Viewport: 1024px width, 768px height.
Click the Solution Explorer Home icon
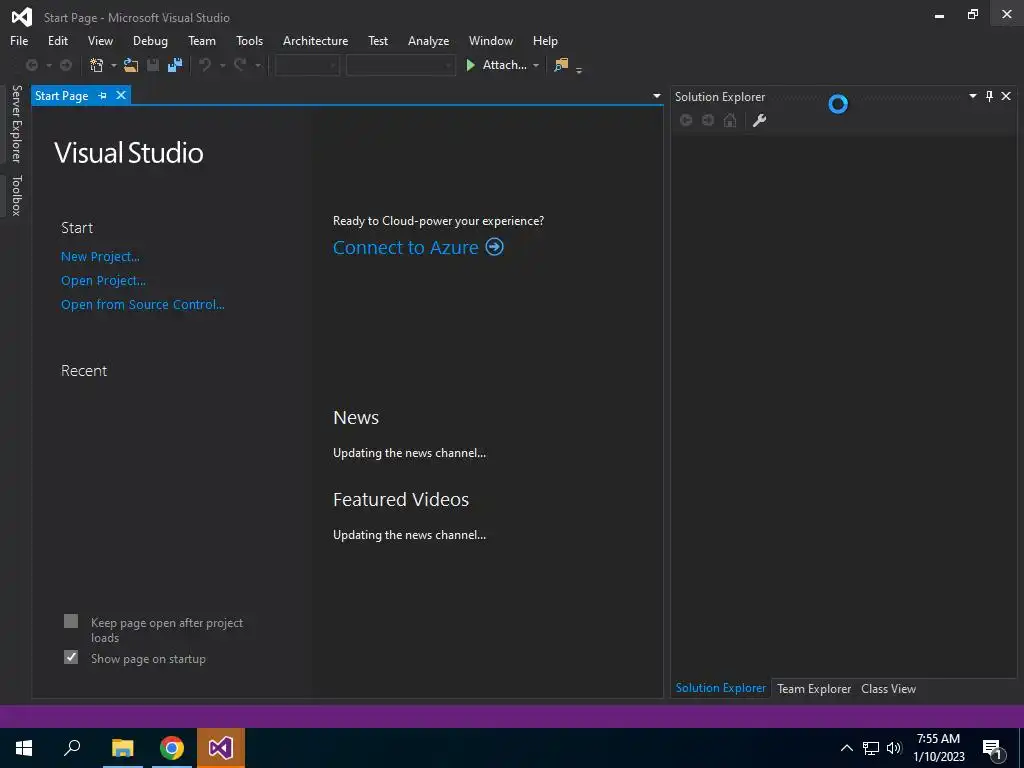point(730,120)
